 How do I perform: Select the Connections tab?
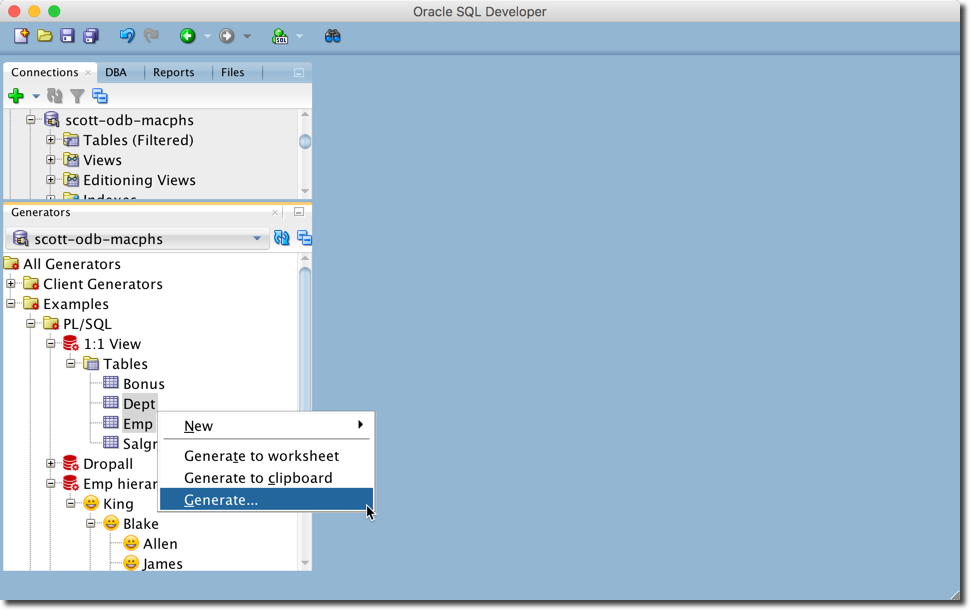[x=45, y=72]
